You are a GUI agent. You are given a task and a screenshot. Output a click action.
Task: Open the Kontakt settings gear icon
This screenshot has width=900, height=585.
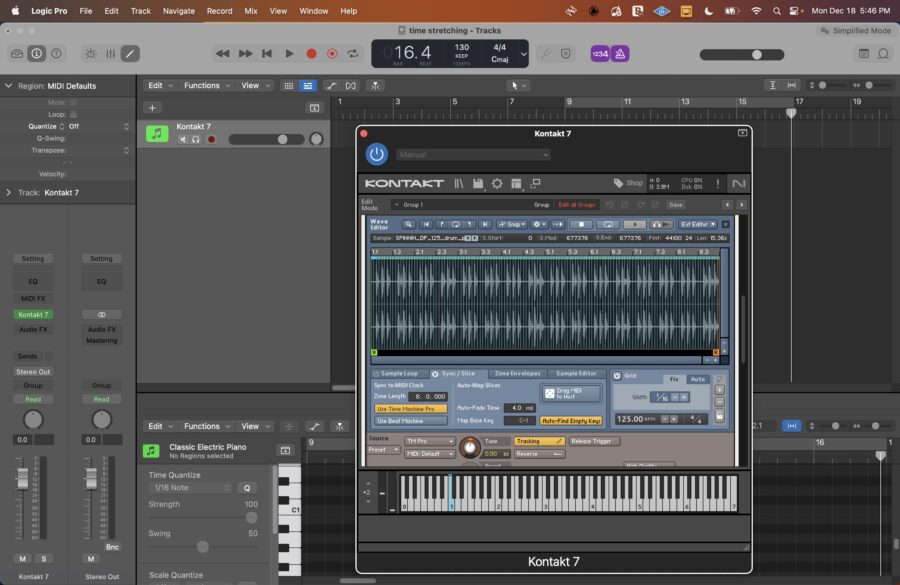coord(499,183)
